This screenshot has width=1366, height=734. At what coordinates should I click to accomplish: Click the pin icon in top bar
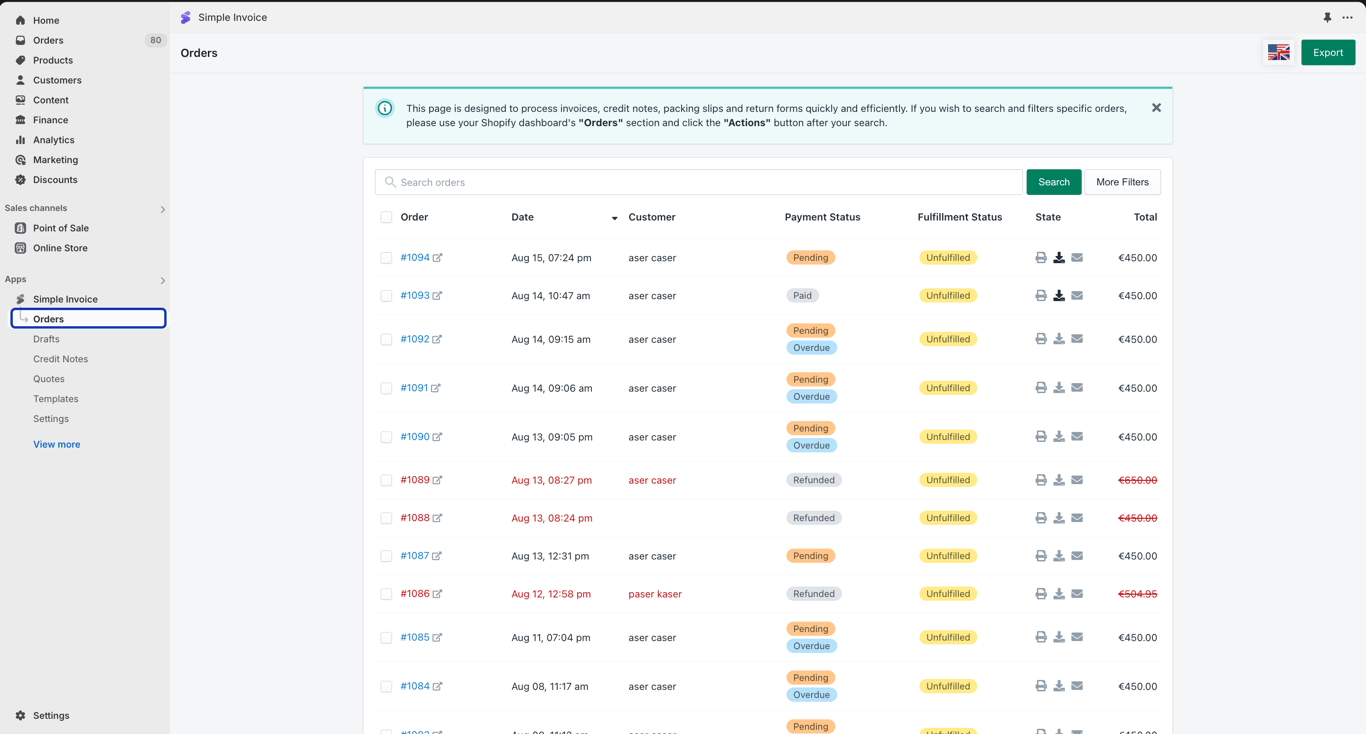[1327, 18]
